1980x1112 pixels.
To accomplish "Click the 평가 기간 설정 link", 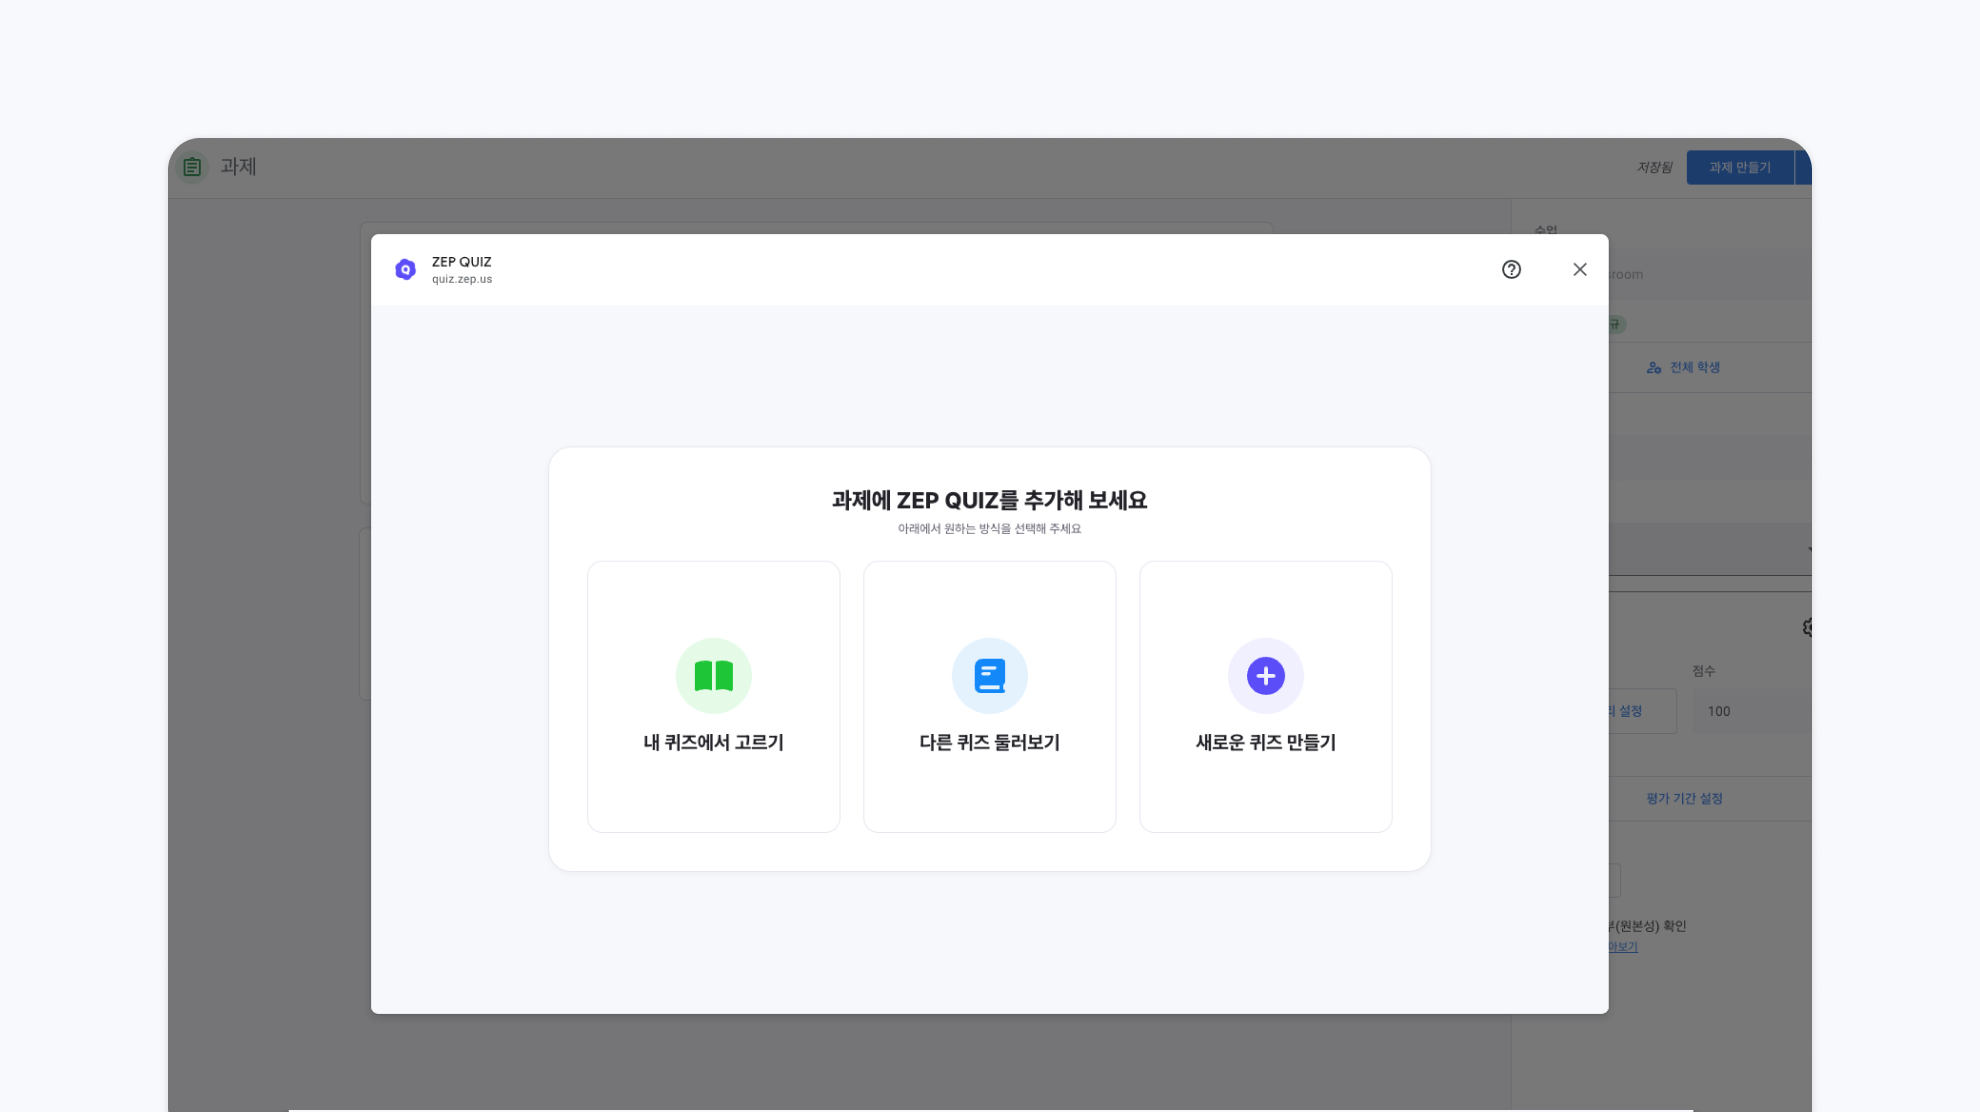I will click(x=1684, y=799).
